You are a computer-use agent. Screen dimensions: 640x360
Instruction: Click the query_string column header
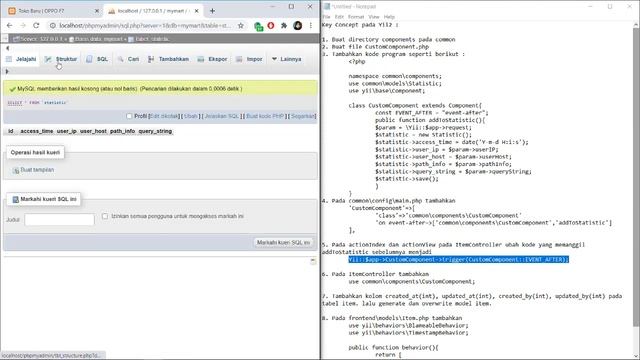155,131
